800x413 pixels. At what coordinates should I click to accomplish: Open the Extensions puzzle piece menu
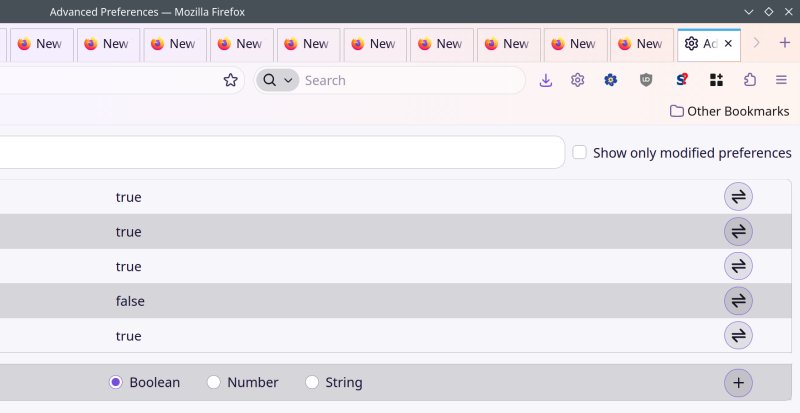pyautogui.click(x=749, y=80)
